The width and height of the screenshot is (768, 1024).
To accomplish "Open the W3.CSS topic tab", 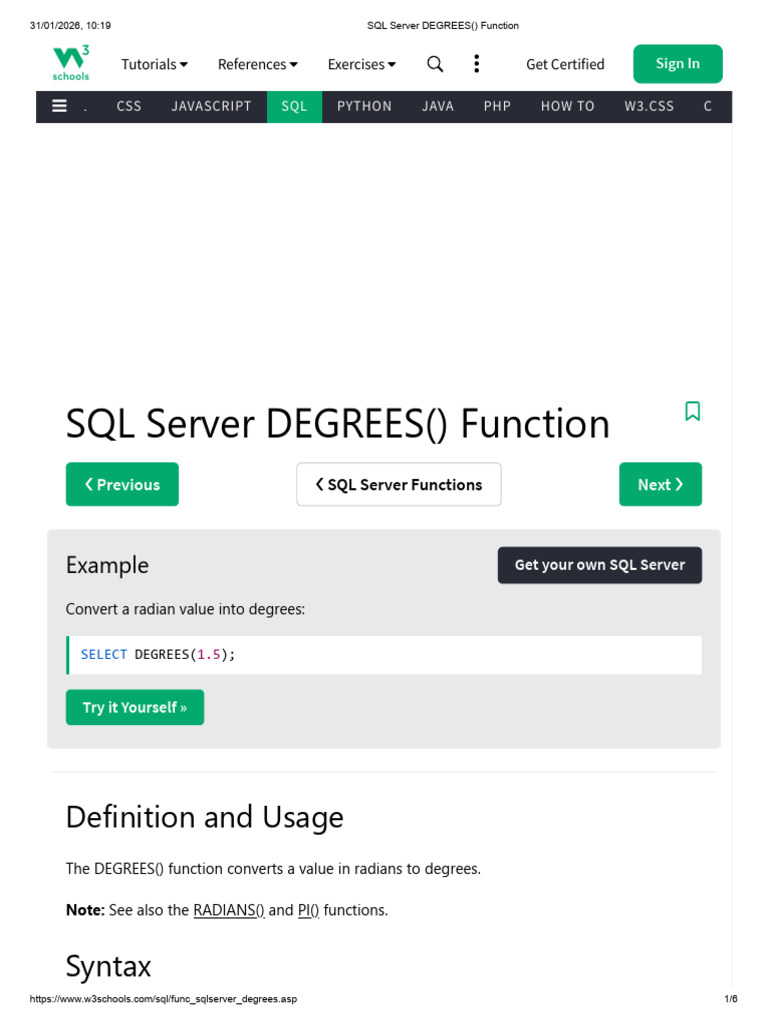I will 648,106.
